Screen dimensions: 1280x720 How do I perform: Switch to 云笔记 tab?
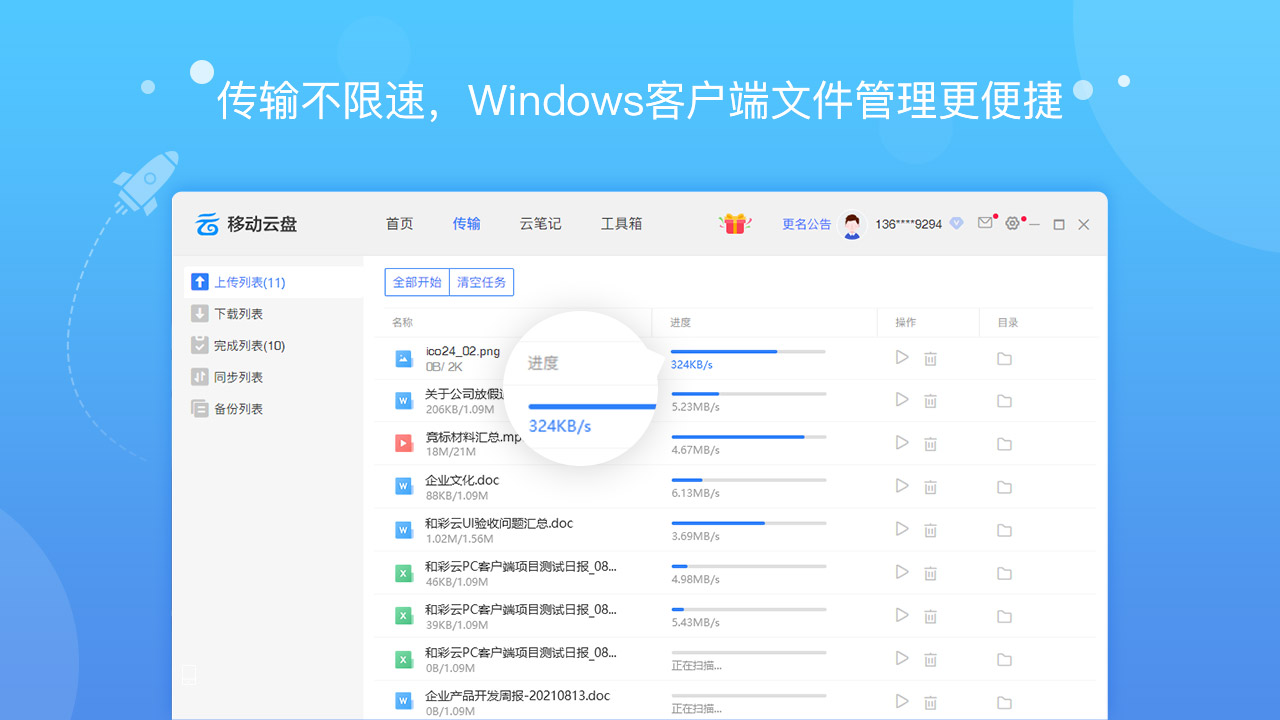click(541, 224)
